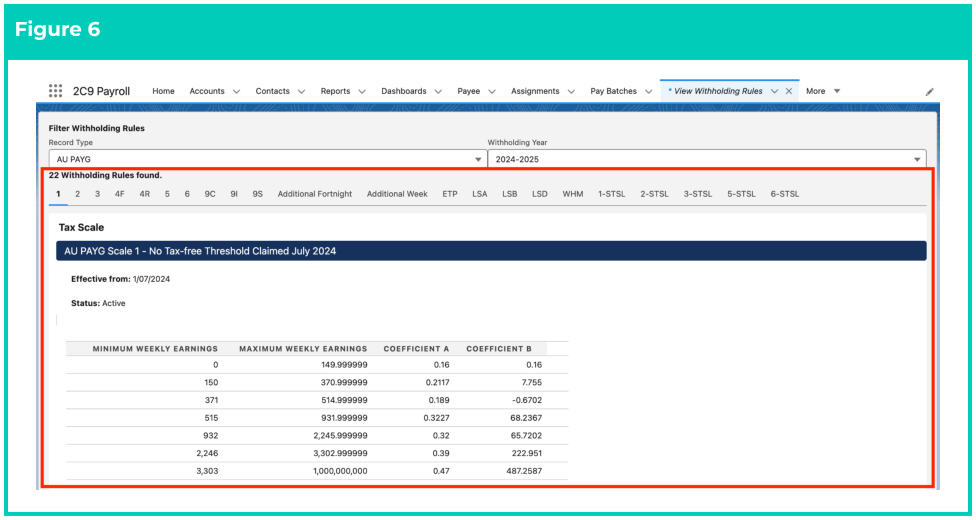976x520 pixels.
Task: Click the Coefficient A column header
Action: point(416,349)
